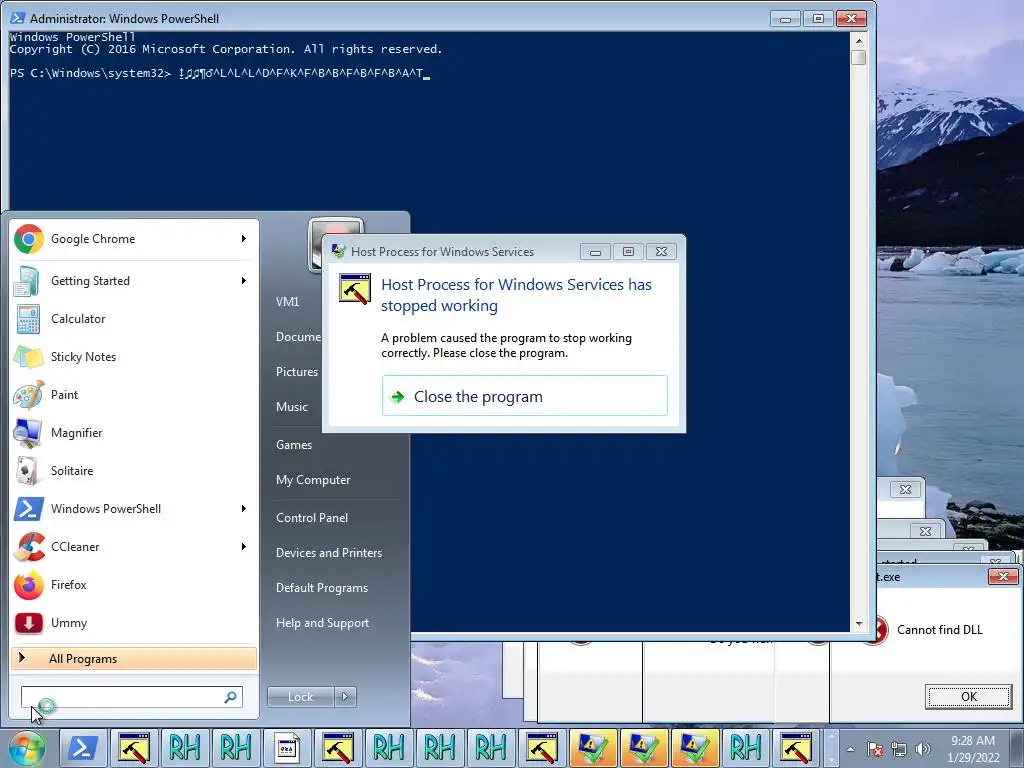This screenshot has width=1024, height=768.
Task: Click the PowerShell command prompt line
Action: (219, 73)
